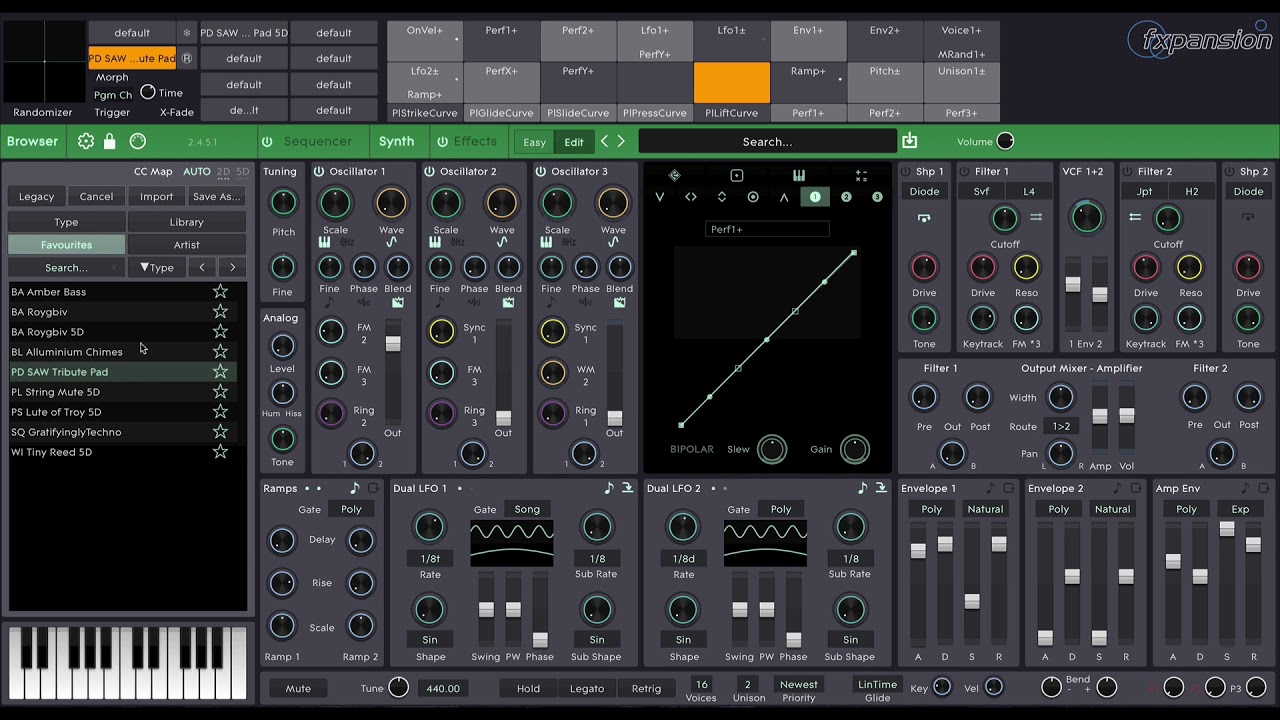Click the save preset download icon
The image size is (1280, 720).
[910, 141]
